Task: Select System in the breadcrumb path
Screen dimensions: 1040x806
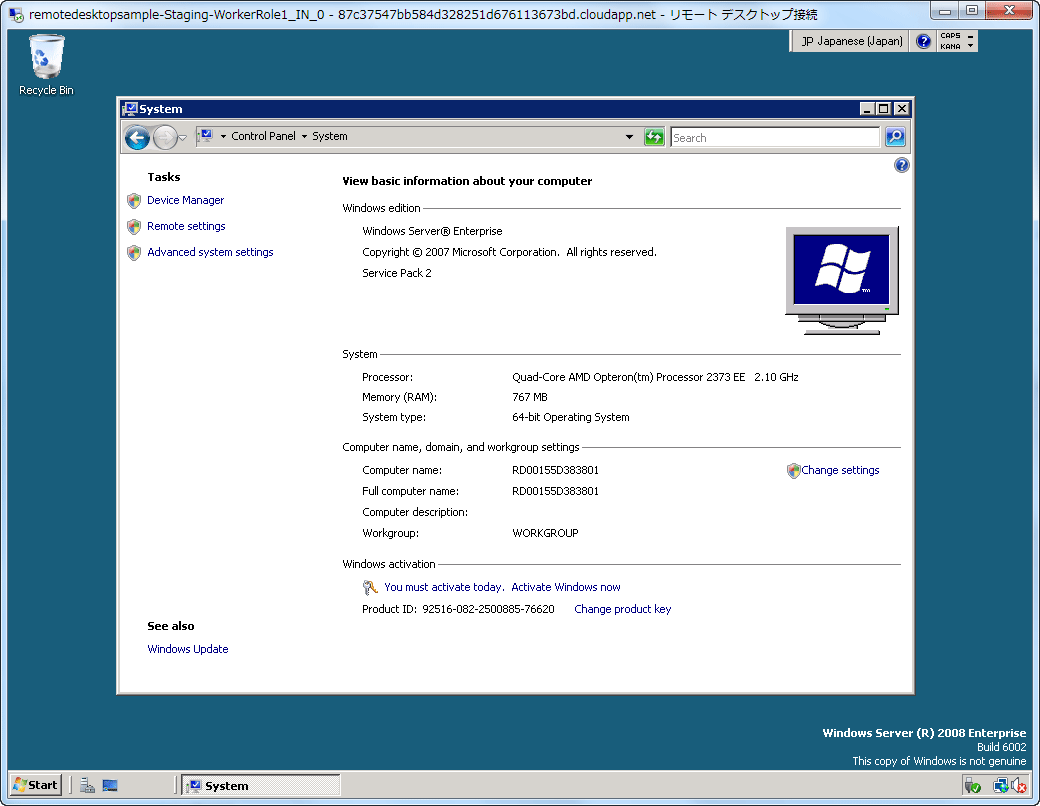Action: pyautogui.click(x=330, y=136)
